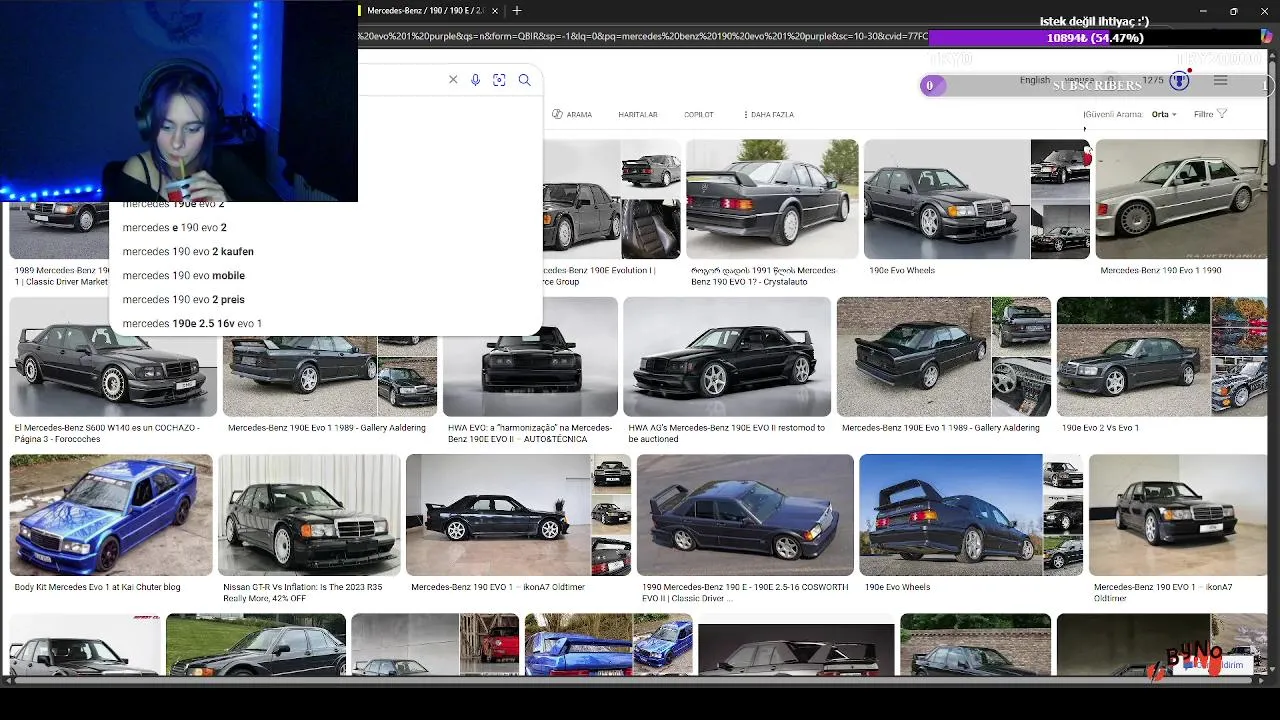Switch to the HARİTALAR tab
This screenshot has width=1280, height=720.
tap(638, 114)
